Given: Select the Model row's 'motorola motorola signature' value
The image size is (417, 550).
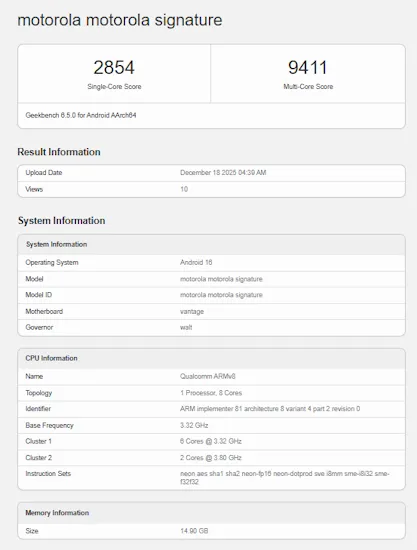Looking at the screenshot, I should click(221, 279).
